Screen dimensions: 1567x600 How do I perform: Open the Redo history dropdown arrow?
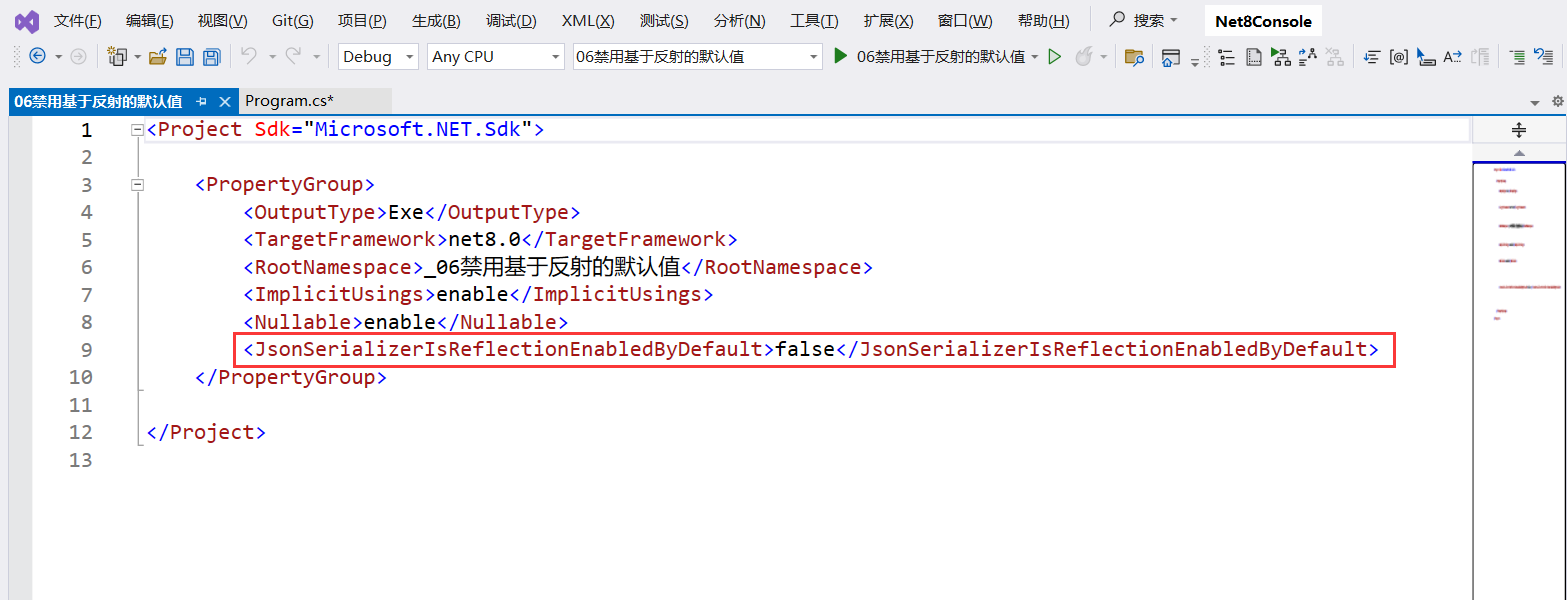pos(316,57)
